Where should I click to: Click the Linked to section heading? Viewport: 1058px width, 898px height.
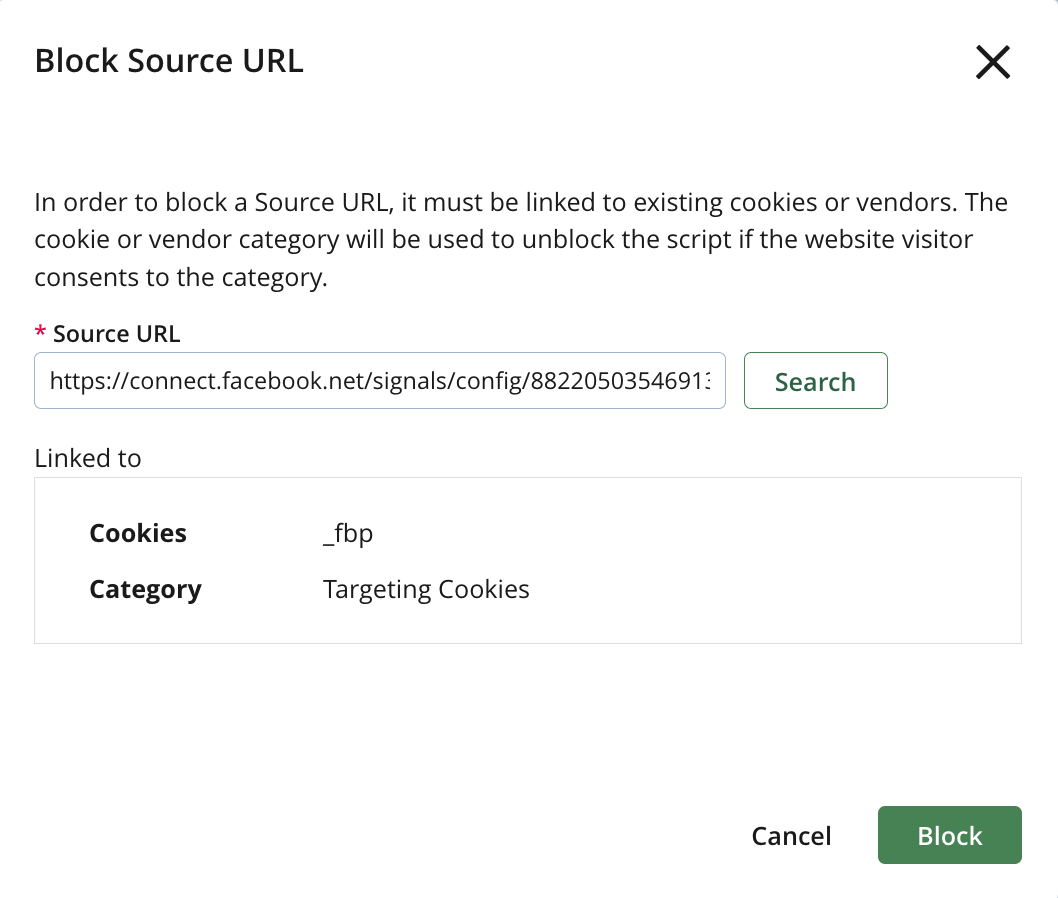[88, 458]
